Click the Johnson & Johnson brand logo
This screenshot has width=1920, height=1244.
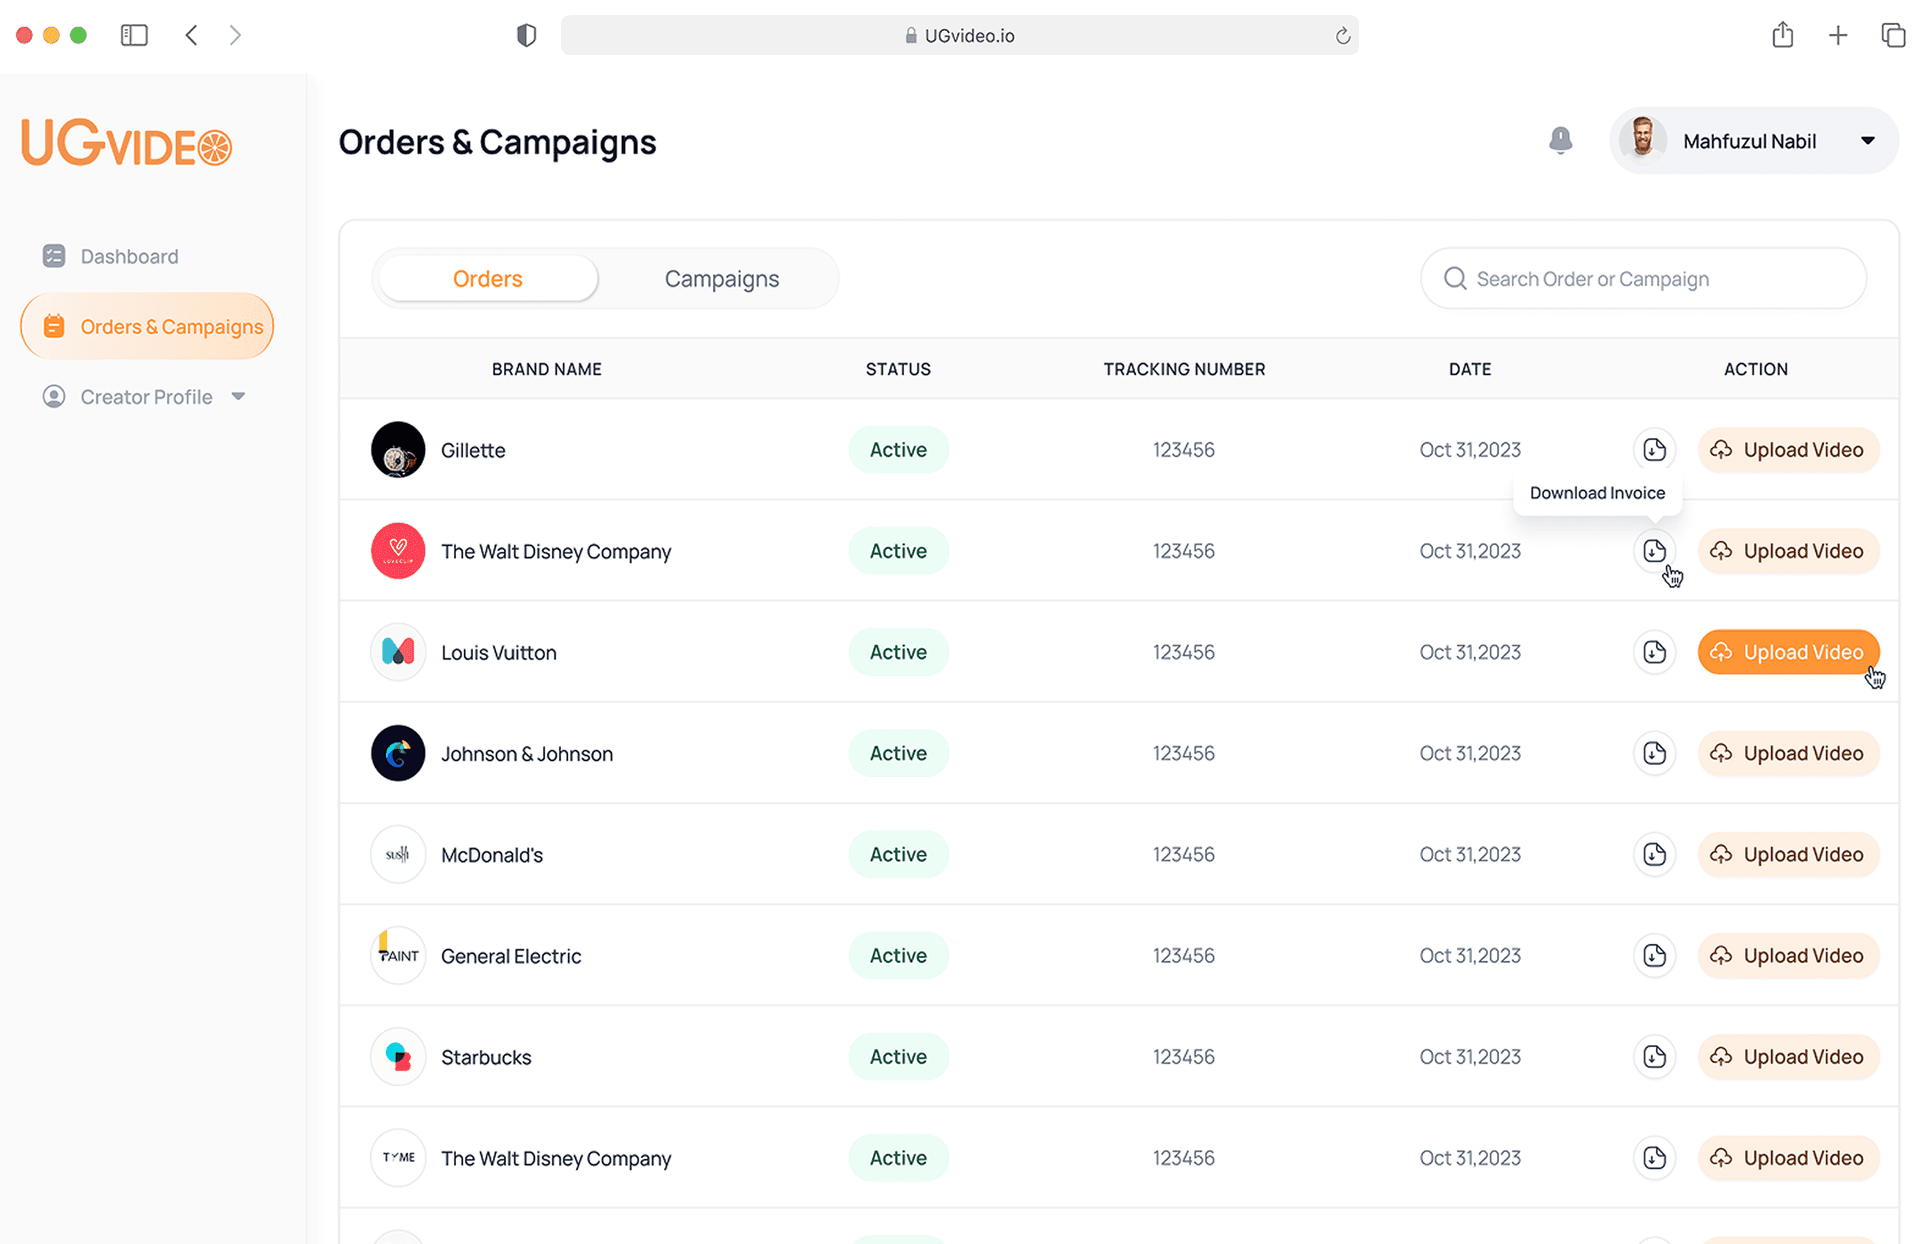398,753
